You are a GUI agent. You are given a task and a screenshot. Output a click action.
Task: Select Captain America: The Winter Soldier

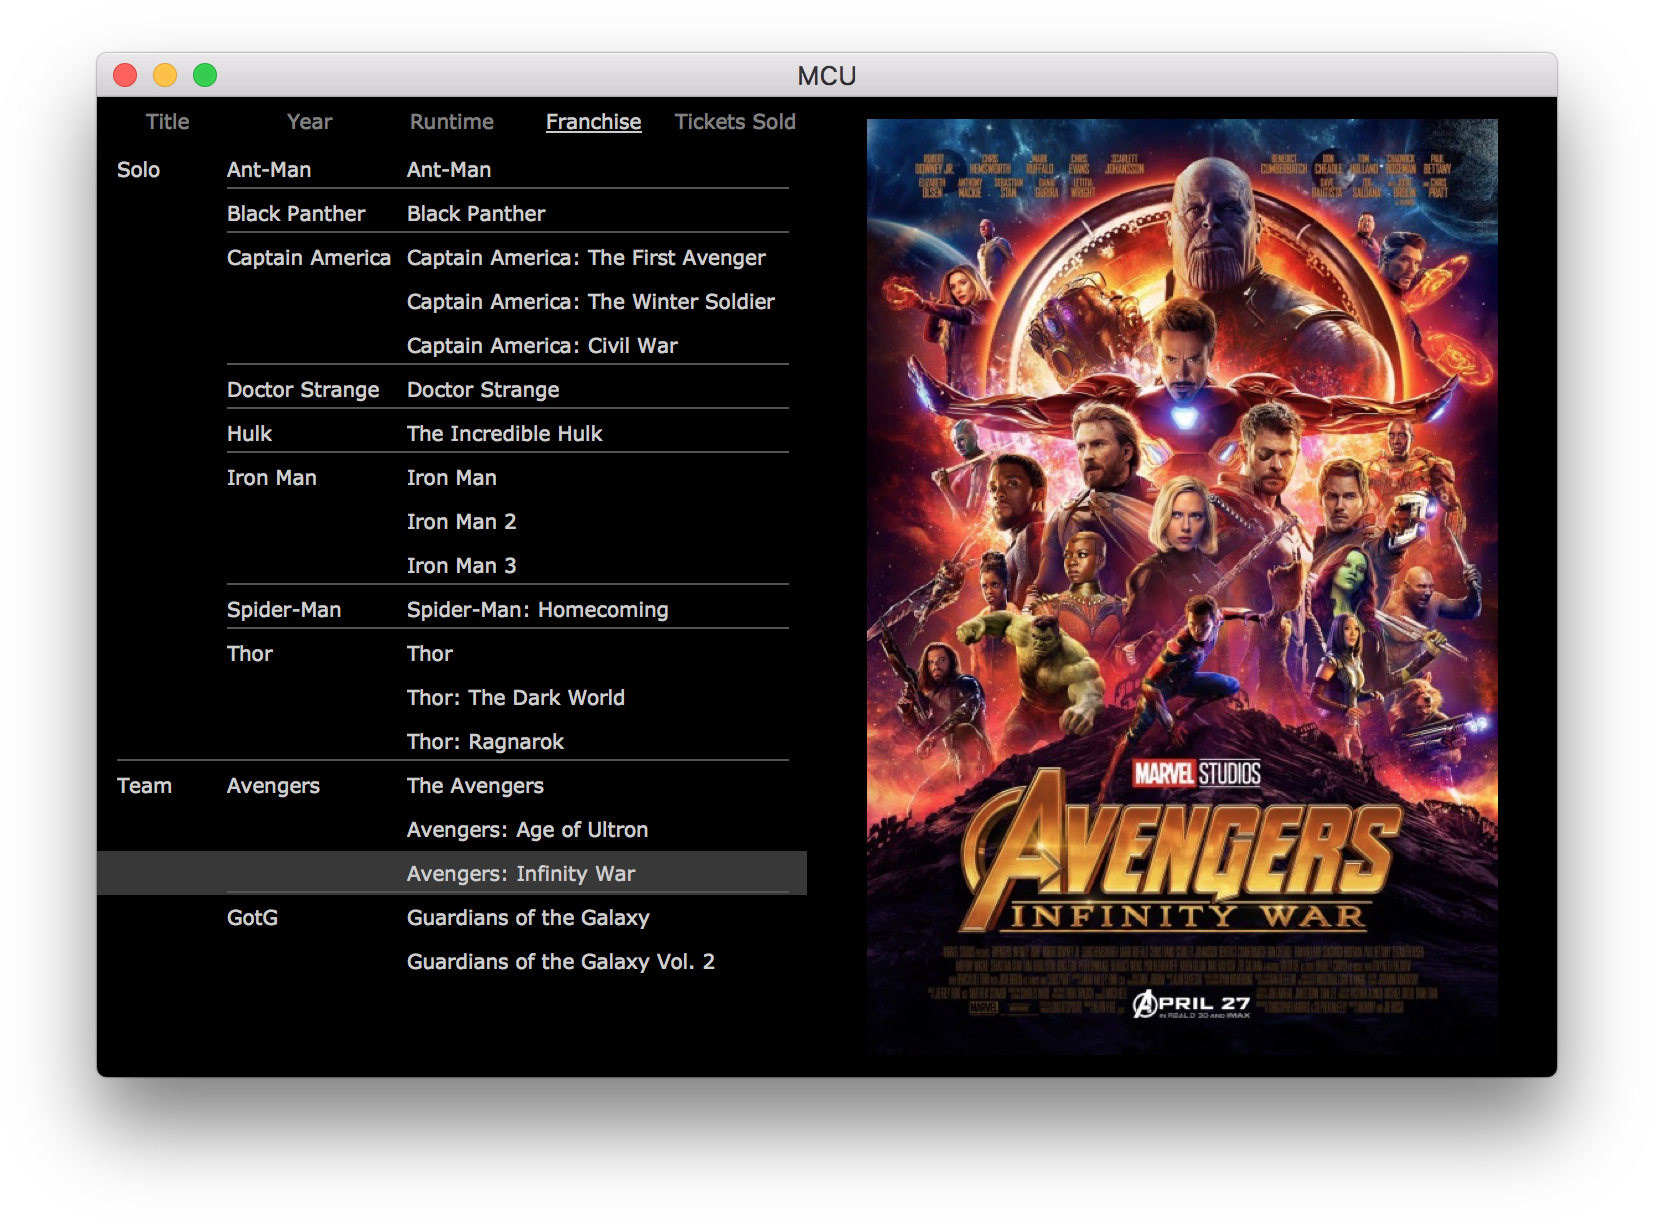(590, 301)
